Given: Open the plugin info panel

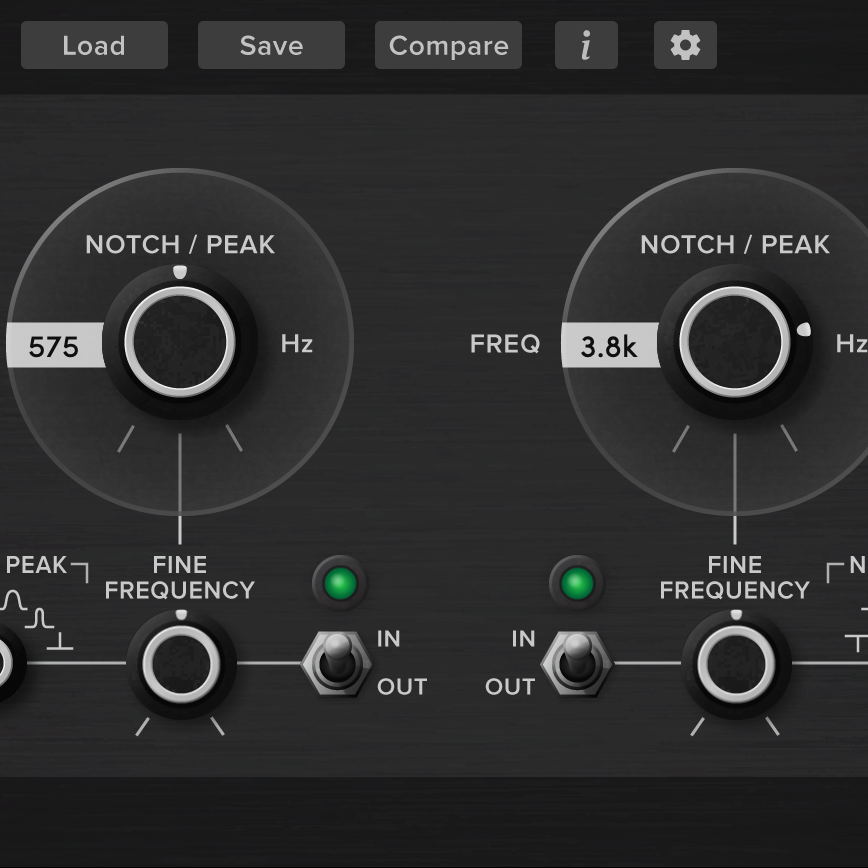Looking at the screenshot, I should [586, 45].
